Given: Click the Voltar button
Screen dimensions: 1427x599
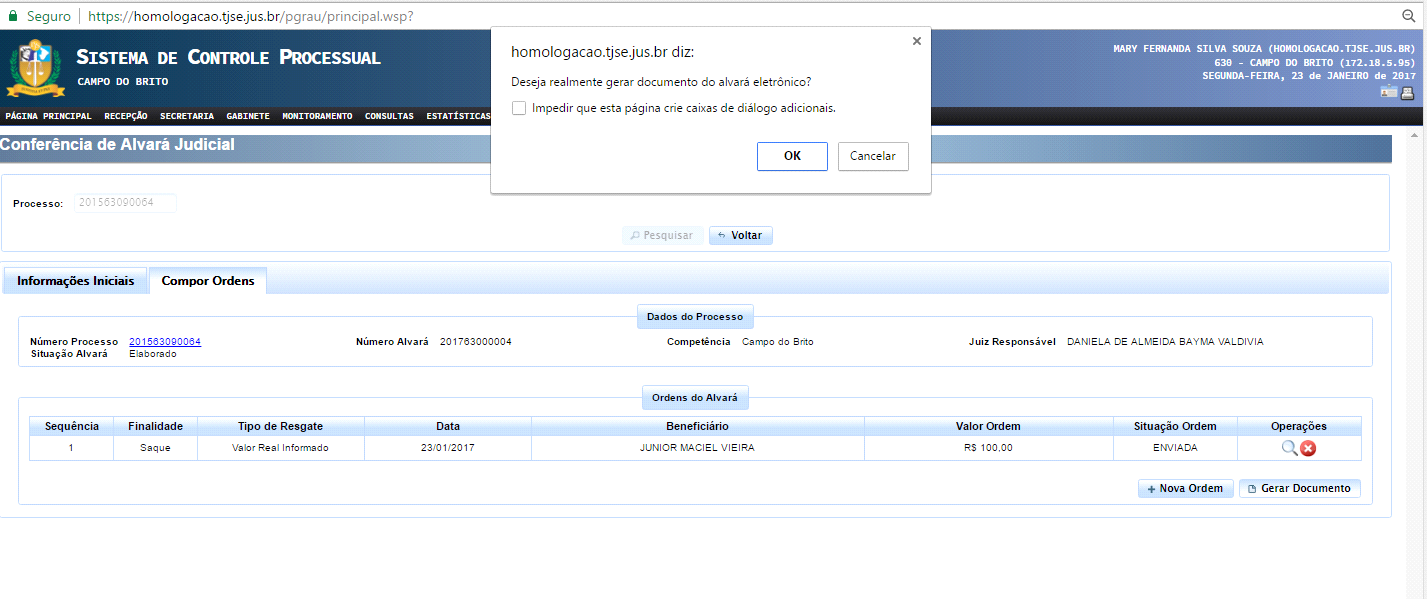Looking at the screenshot, I should pos(740,236).
